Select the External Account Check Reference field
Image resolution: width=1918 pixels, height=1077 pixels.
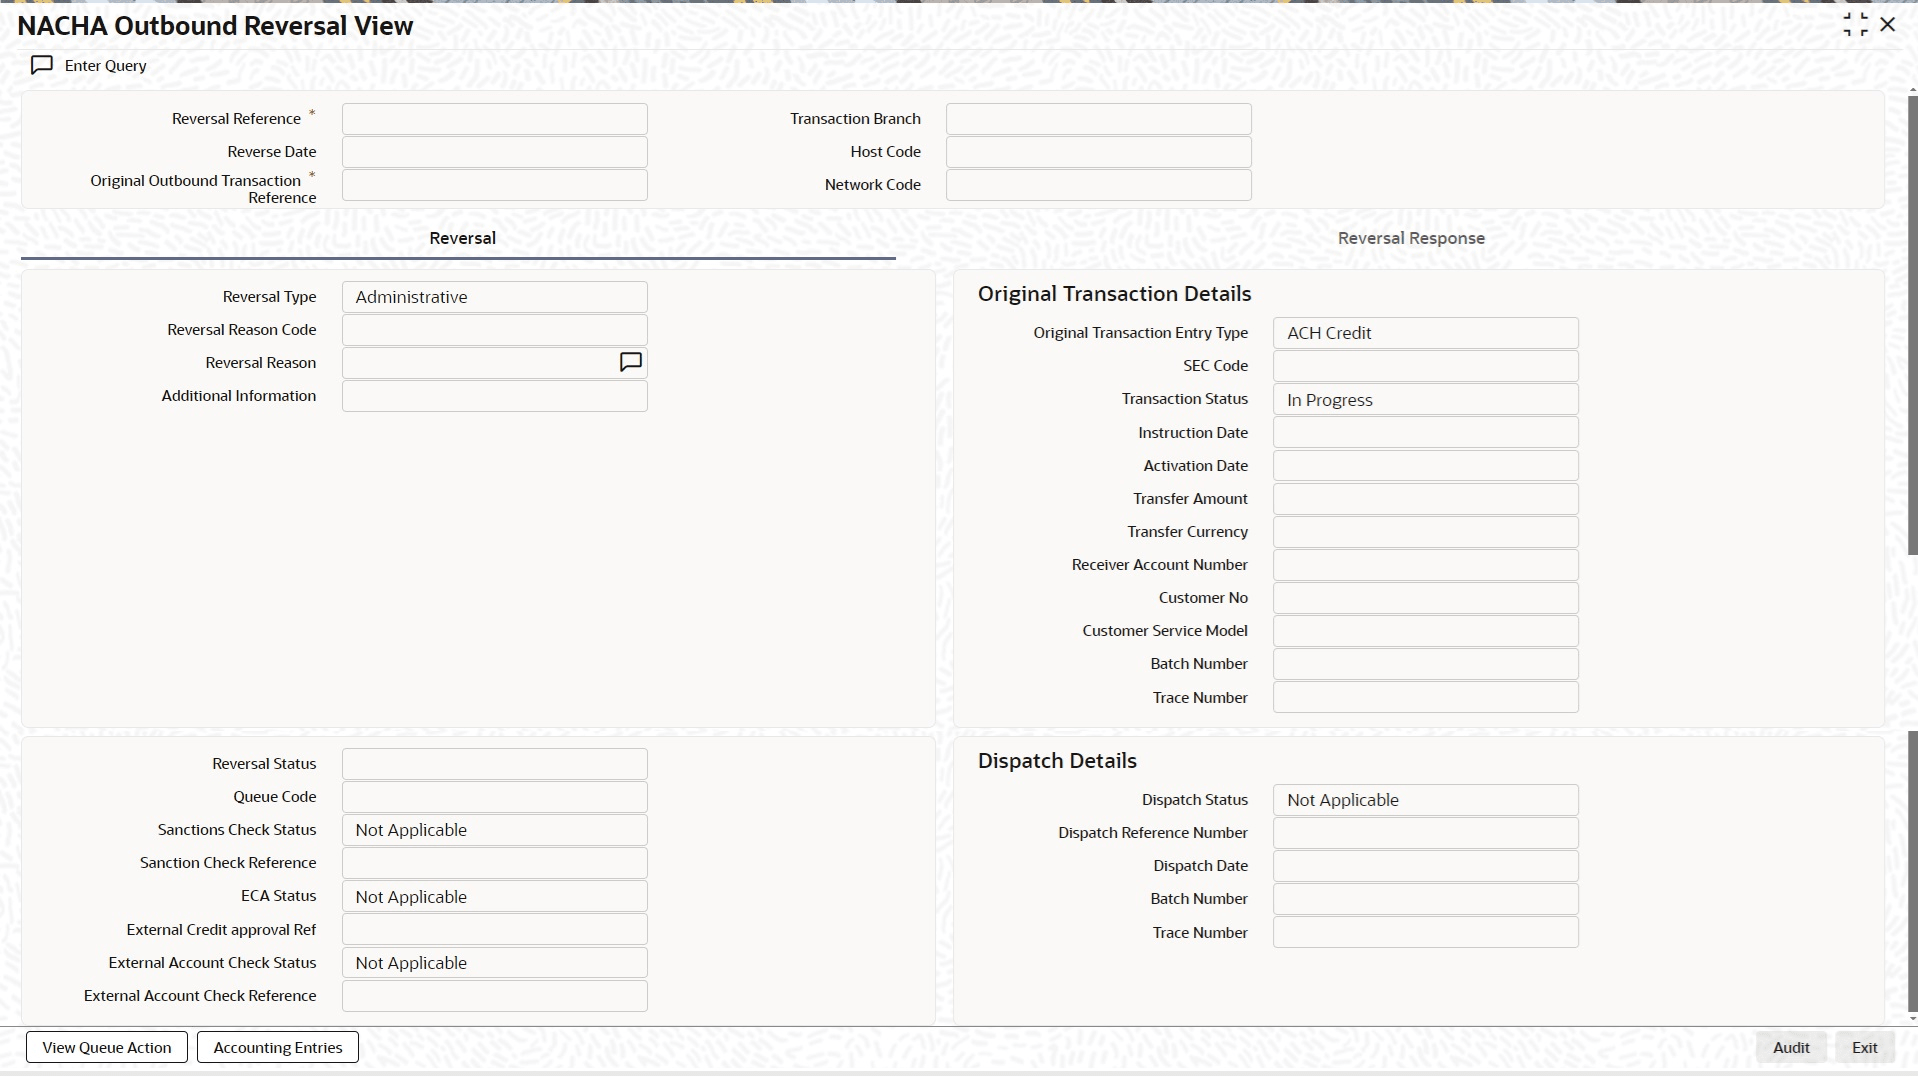point(495,996)
